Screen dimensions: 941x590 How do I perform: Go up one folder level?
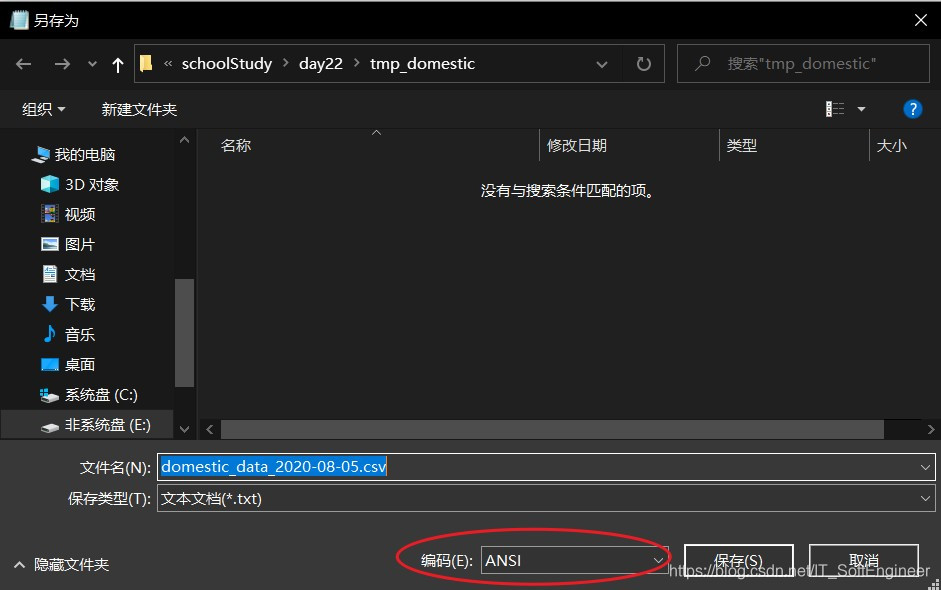click(x=118, y=64)
